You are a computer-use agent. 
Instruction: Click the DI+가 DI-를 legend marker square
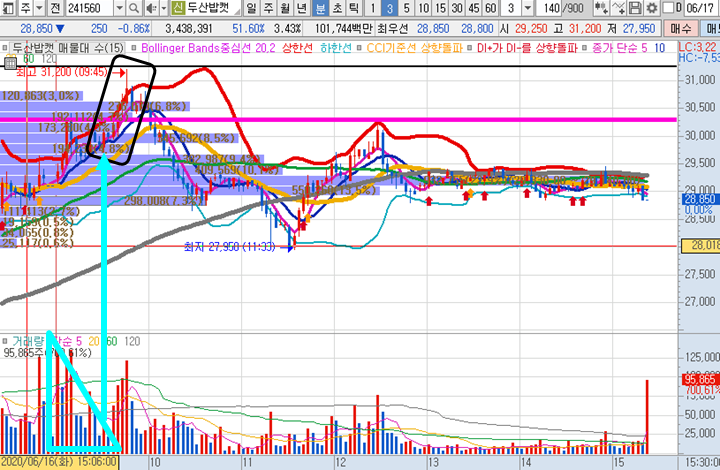tap(470, 48)
